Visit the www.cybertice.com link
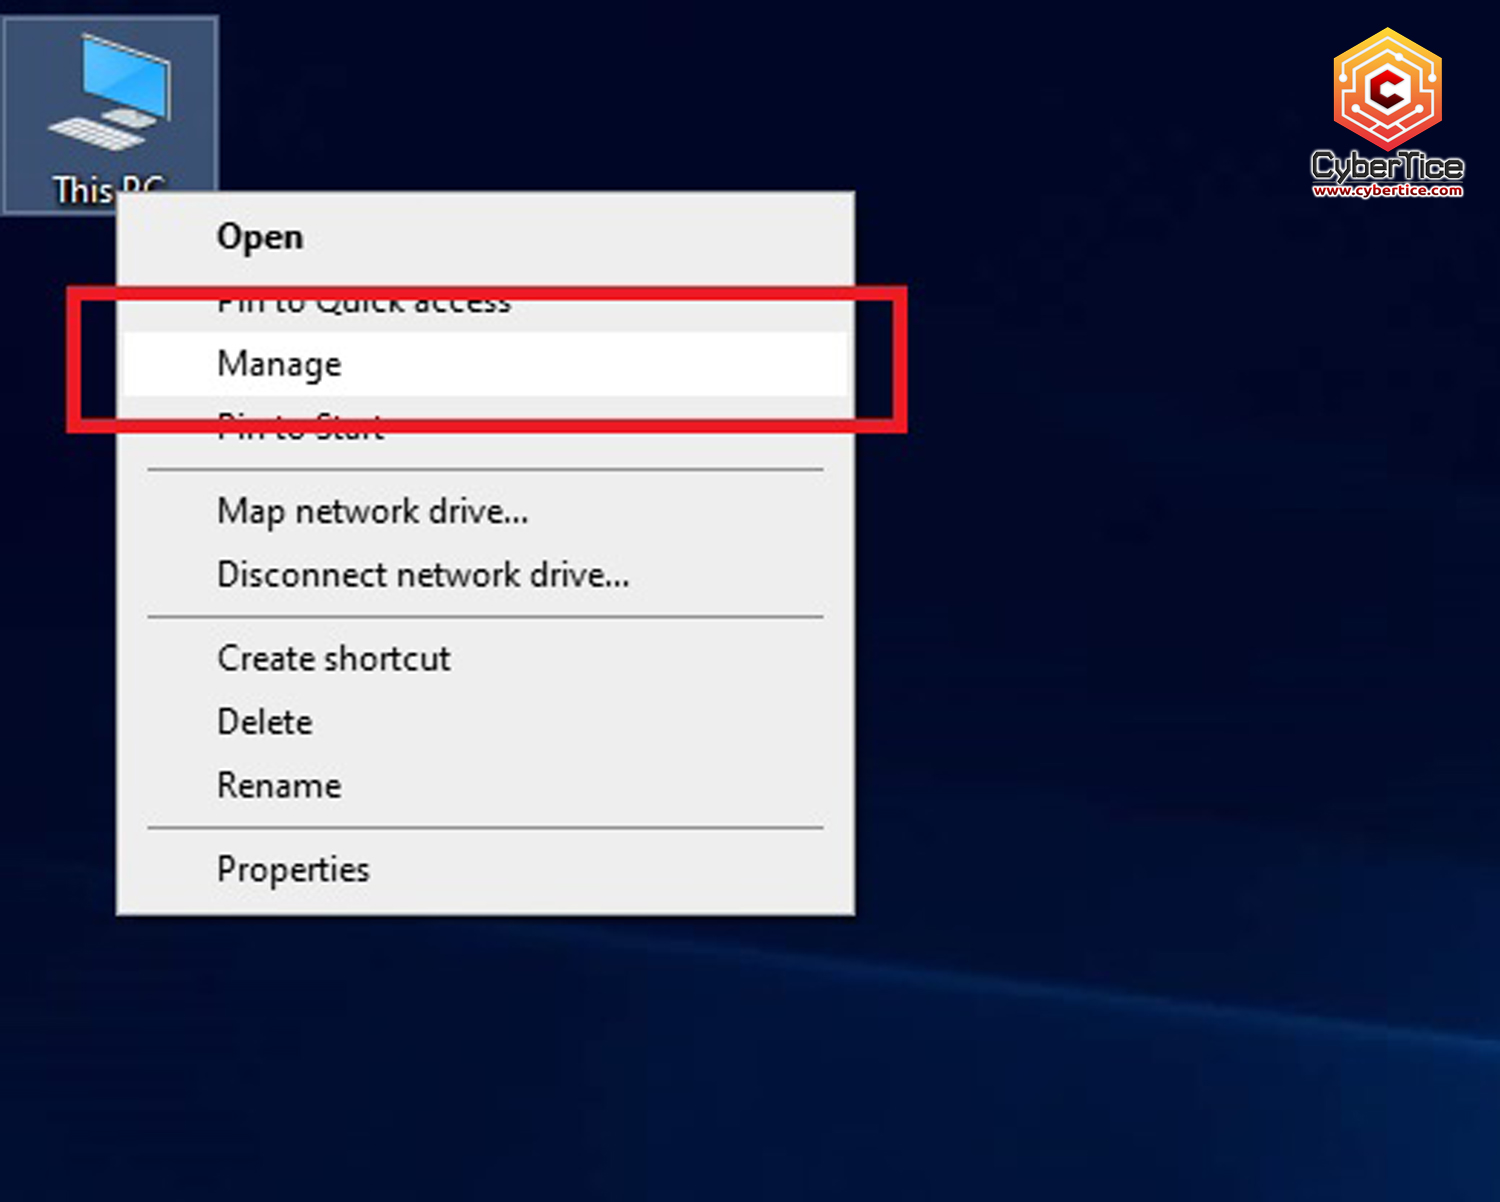Image resolution: width=1500 pixels, height=1202 pixels. [1387, 190]
